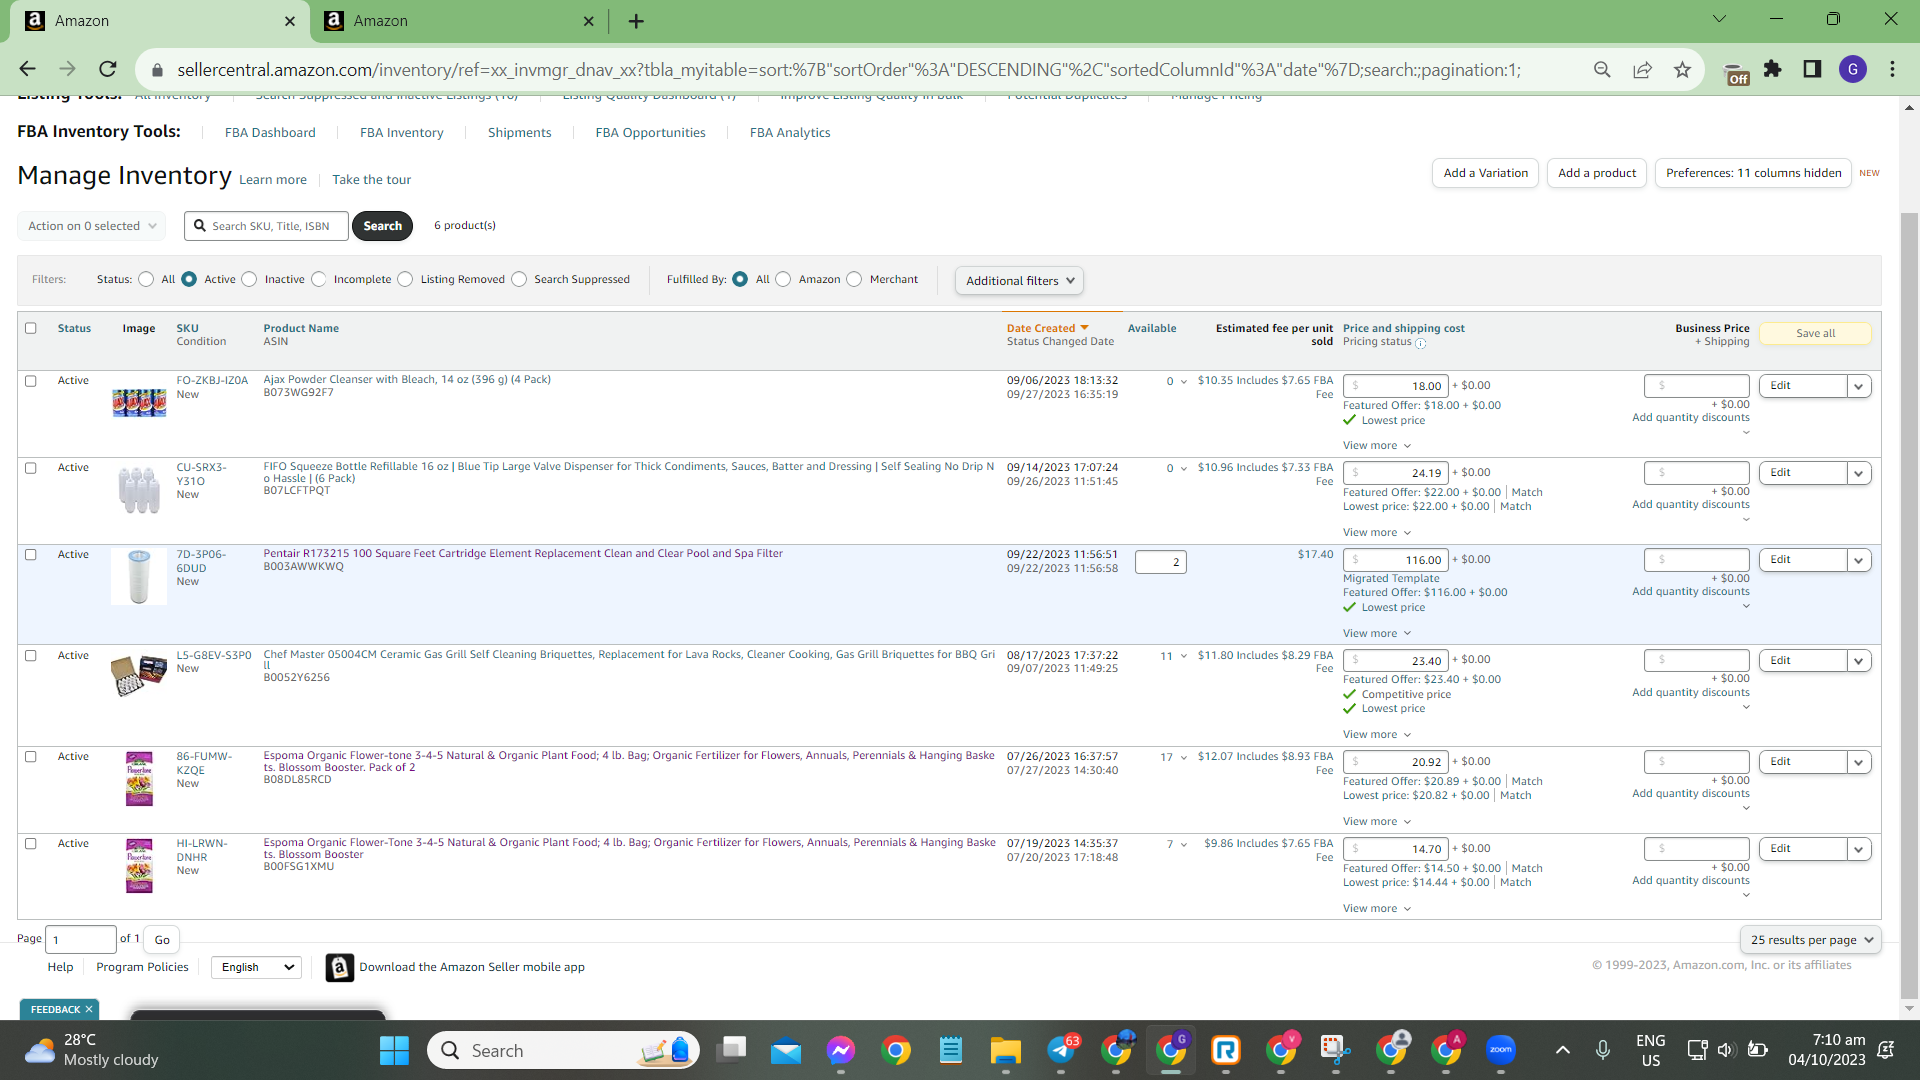The image size is (1920, 1080).
Task: Expand View more for Chef Master row
Action: 1377,735
